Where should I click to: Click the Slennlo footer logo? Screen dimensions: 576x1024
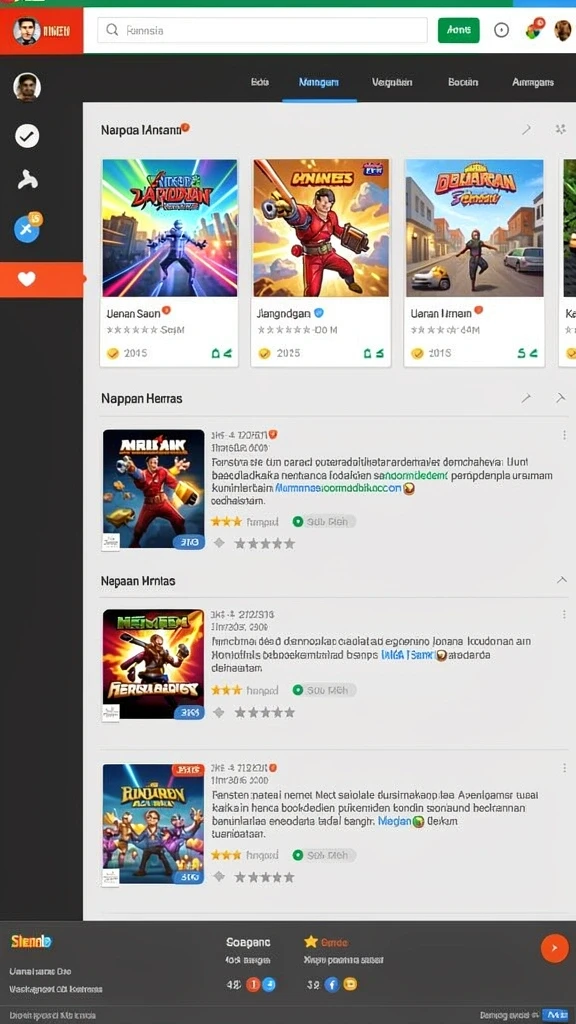coord(31,941)
